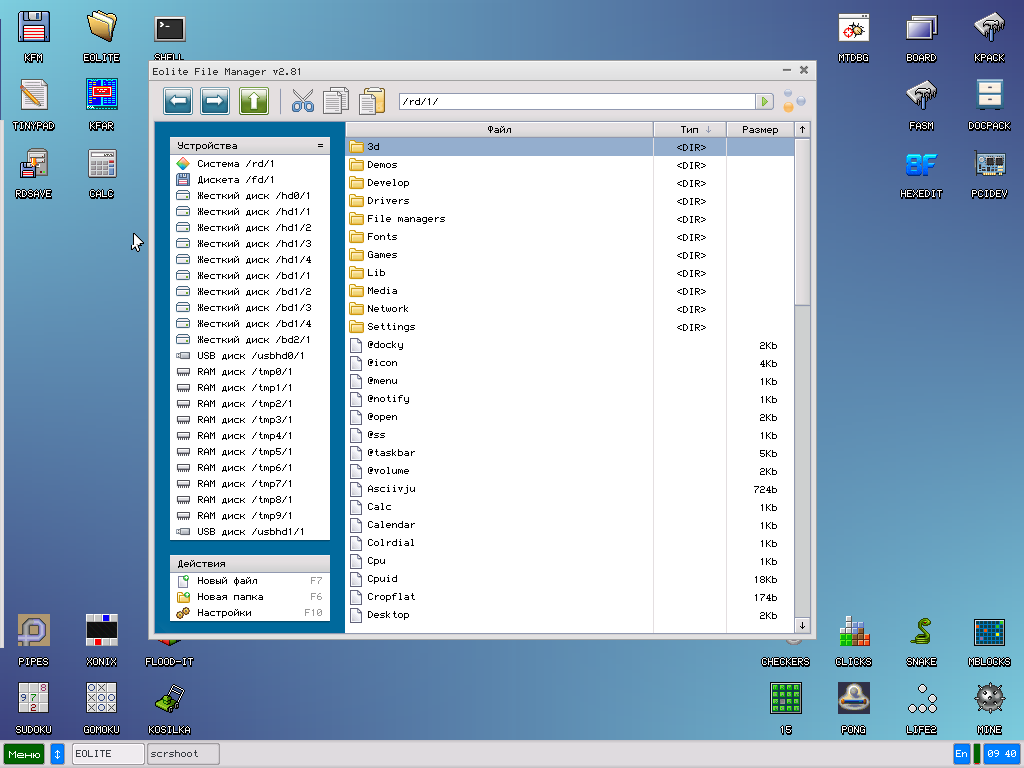This screenshot has width=1024, height=768.
Task: Open TINYPAD text editor icon
Action: (x=33, y=94)
